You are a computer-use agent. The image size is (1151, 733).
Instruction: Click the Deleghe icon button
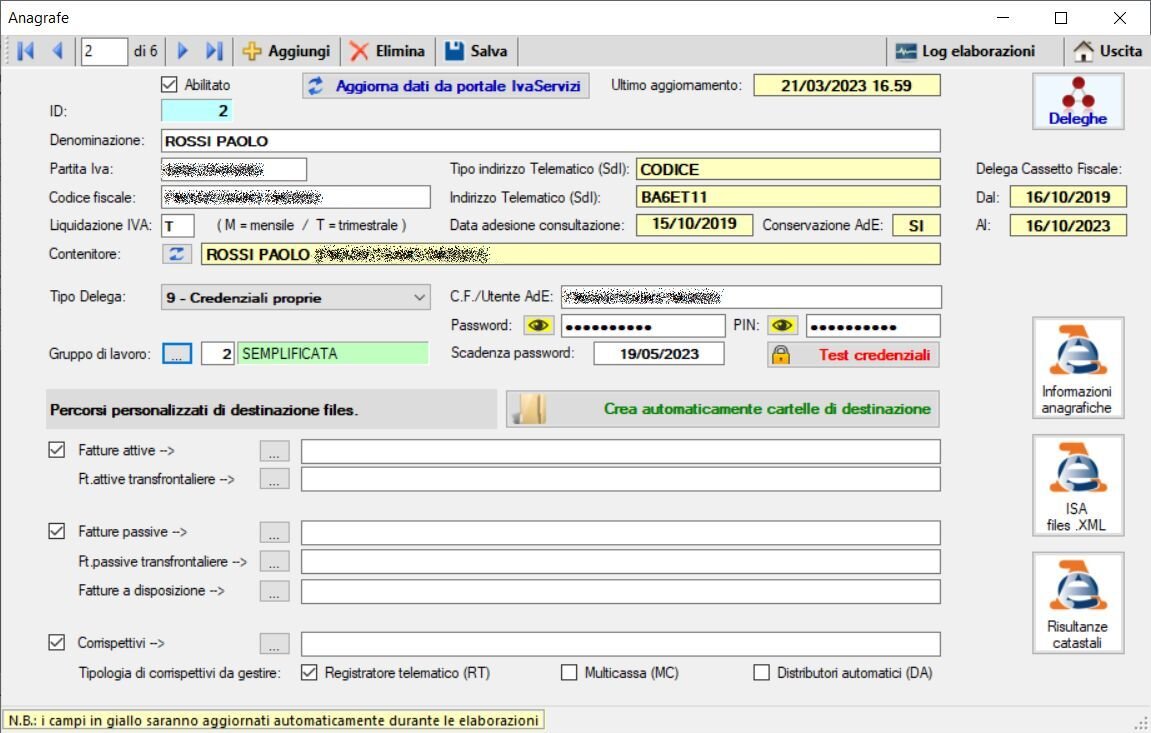coord(1077,103)
